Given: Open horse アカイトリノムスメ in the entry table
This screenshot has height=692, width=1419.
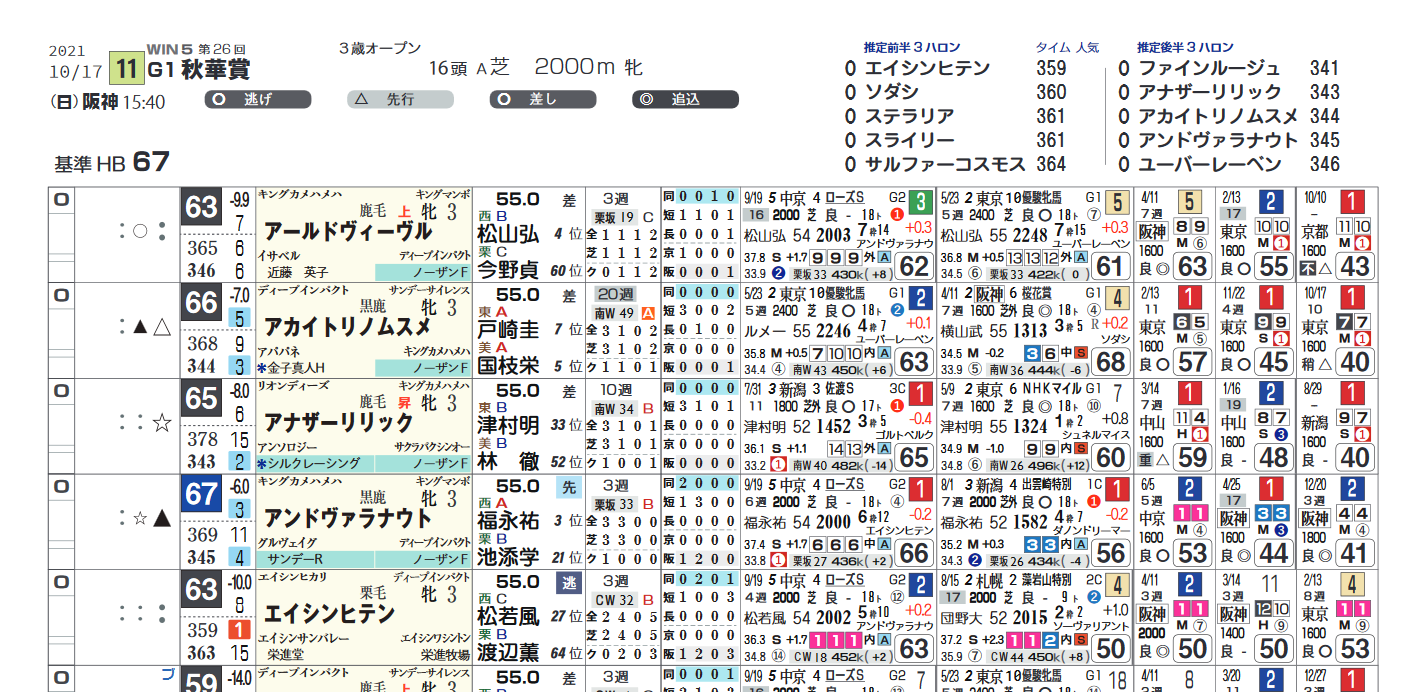Looking at the screenshot, I should [x=348, y=327].
